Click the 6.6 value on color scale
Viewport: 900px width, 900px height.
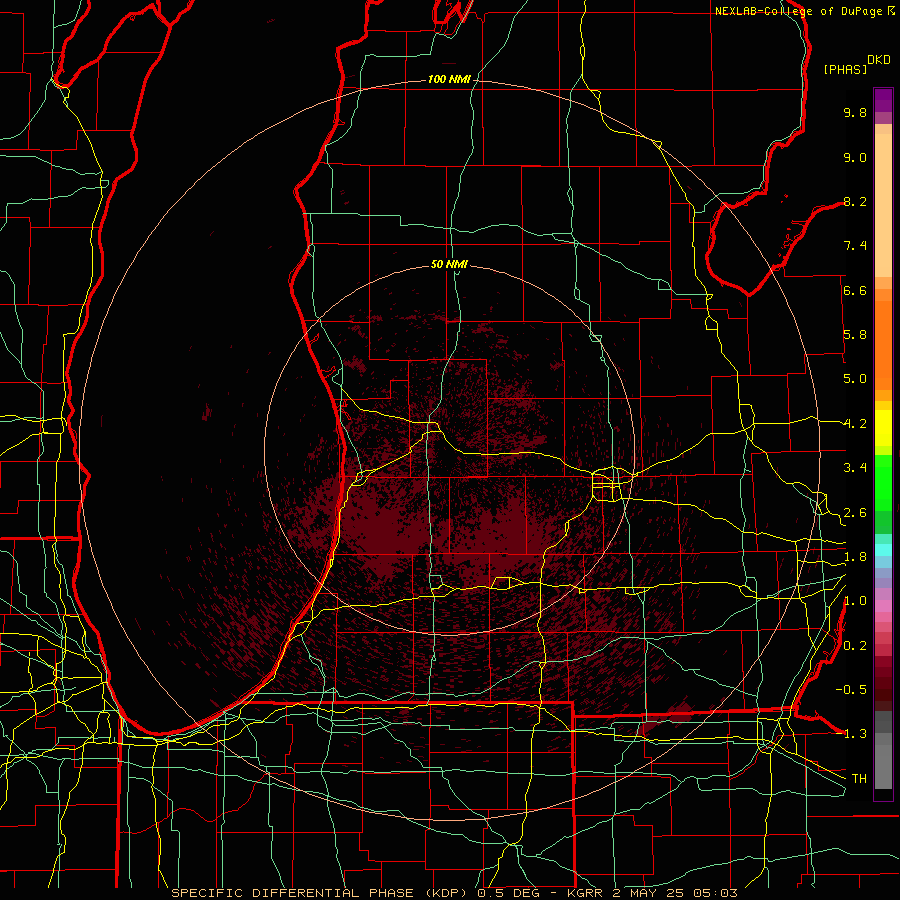point(855,290)
